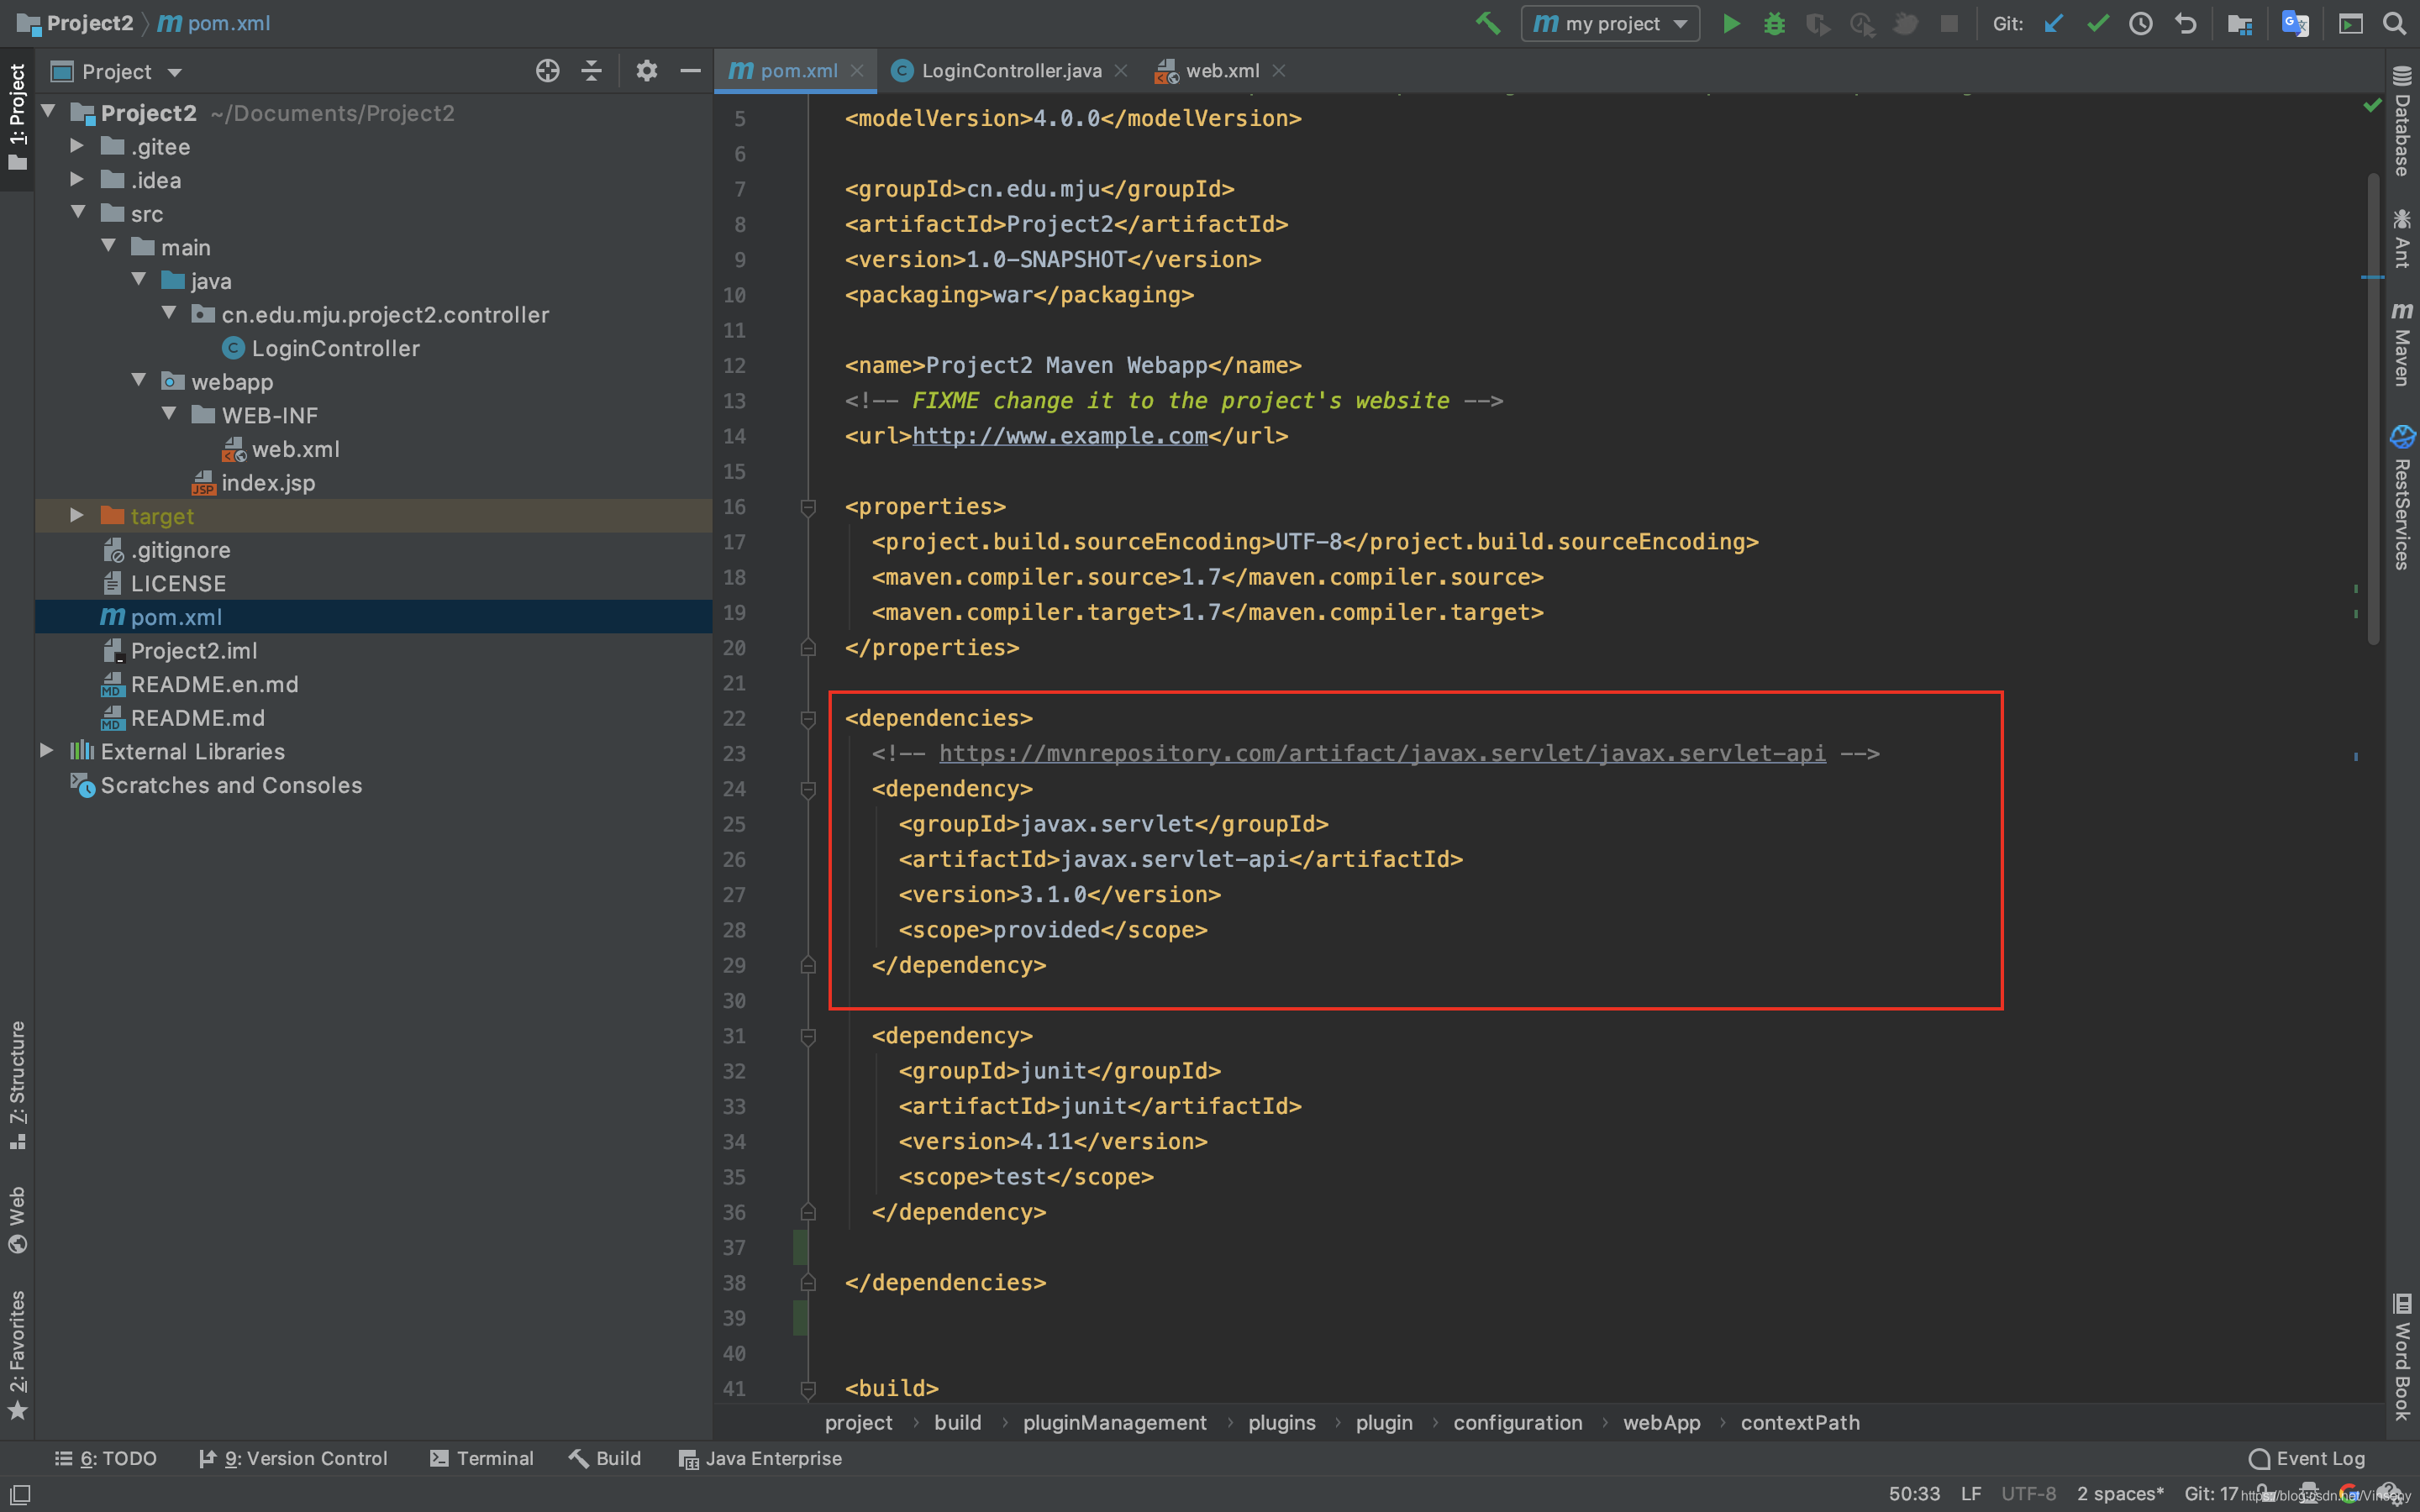
Task: Click the grayed-out Stop square icon
Action: [1949, 23]
